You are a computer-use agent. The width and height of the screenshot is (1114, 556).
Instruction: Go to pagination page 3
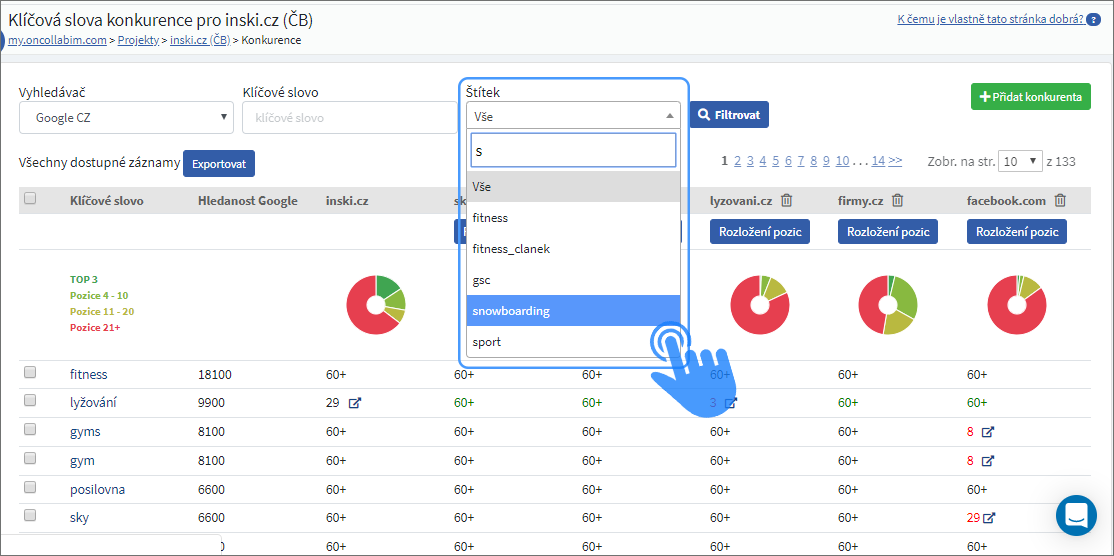pyautogui.click(x=750, y=161)
